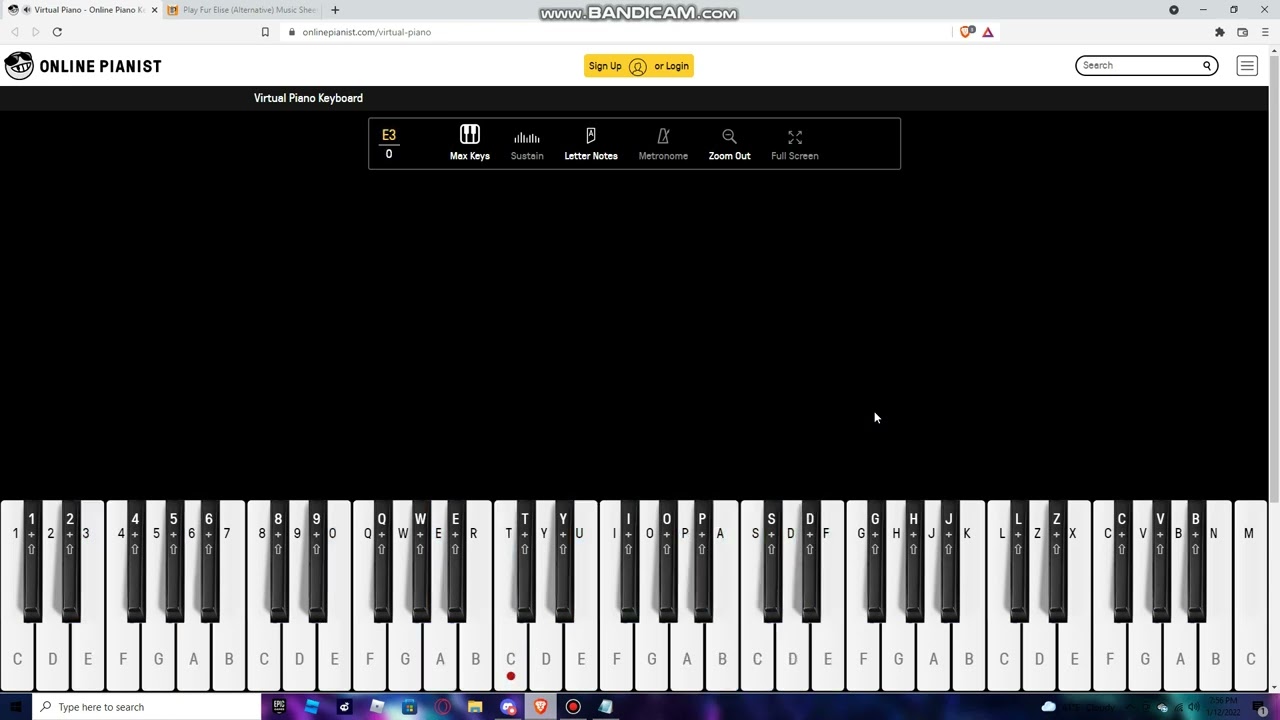Image resolution: width=1280 pixels, height=720 pixels.
Task: Play the black key labeled Z
Action: tap(1056, 560)
